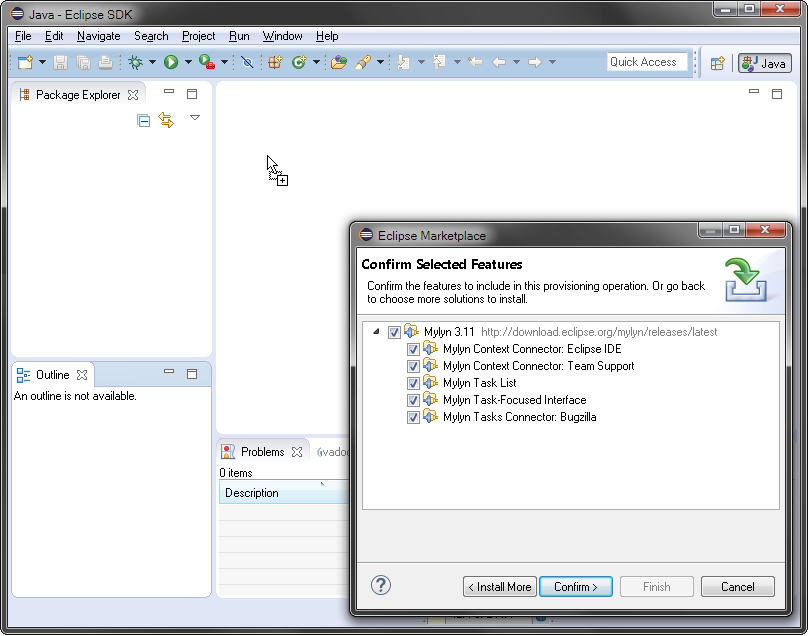Screen dimensions: 808x636
Task: Sort by the Description column header
Action: (284, 493)
